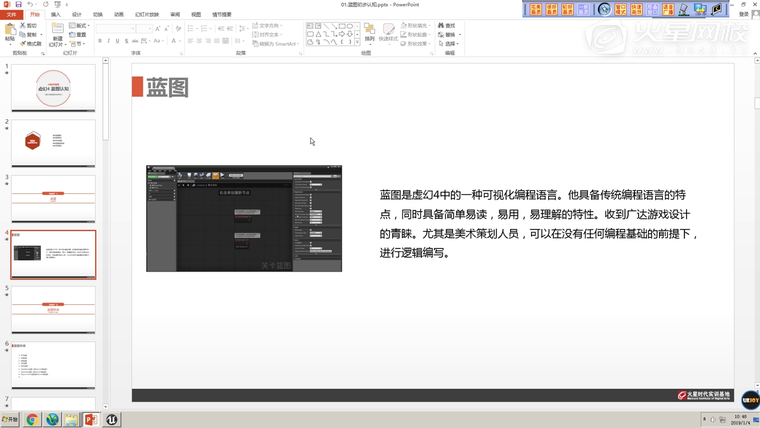The image size is (760, 428).
Task: Toggle Underline formatting button
Action: click(118, 41)
